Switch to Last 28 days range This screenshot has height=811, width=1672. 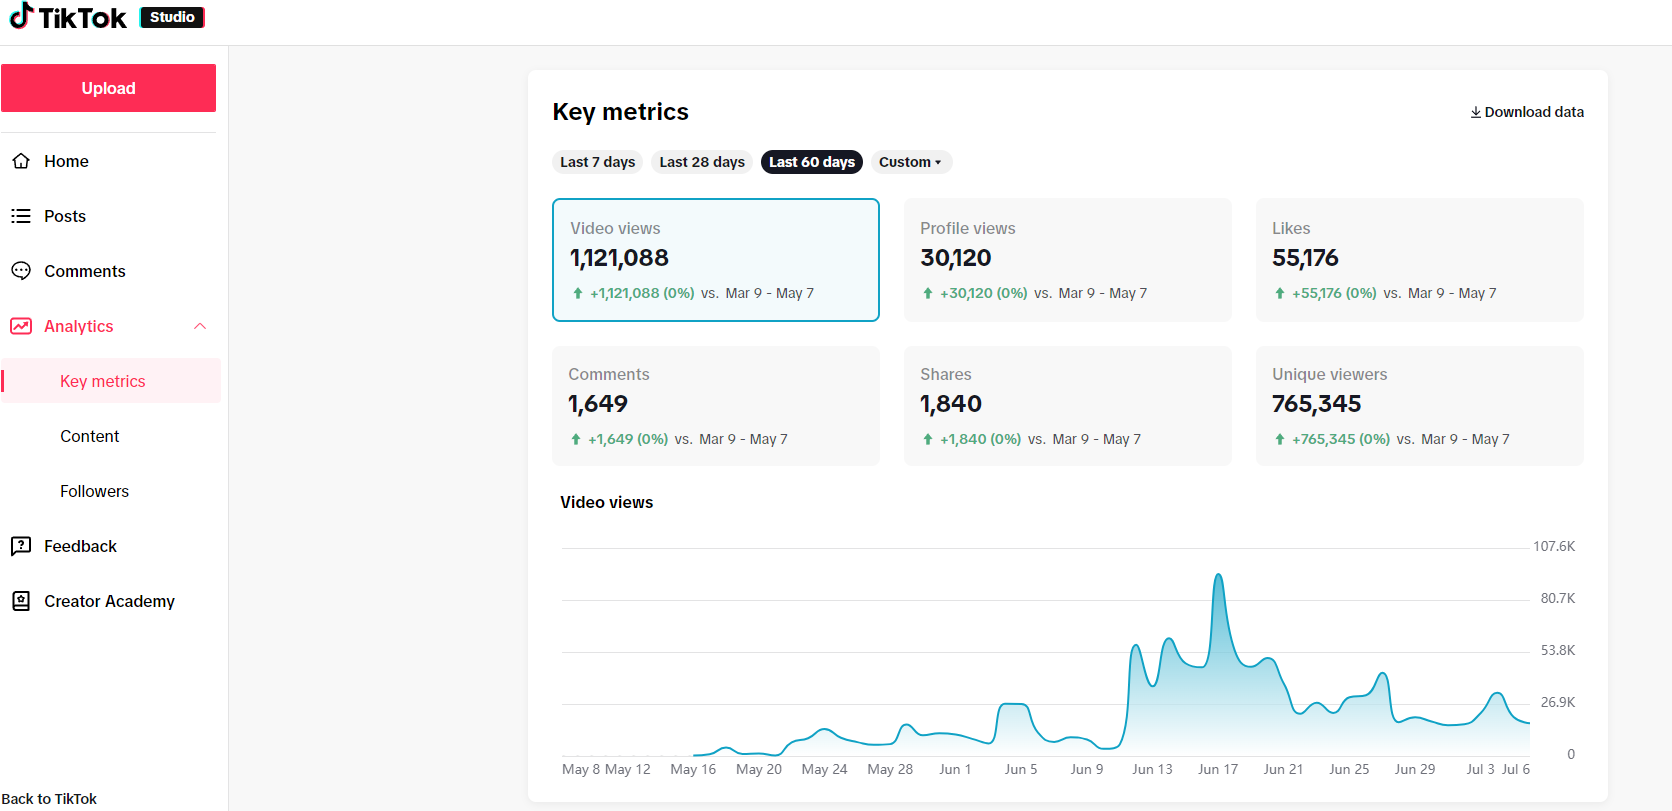(702, 162)
